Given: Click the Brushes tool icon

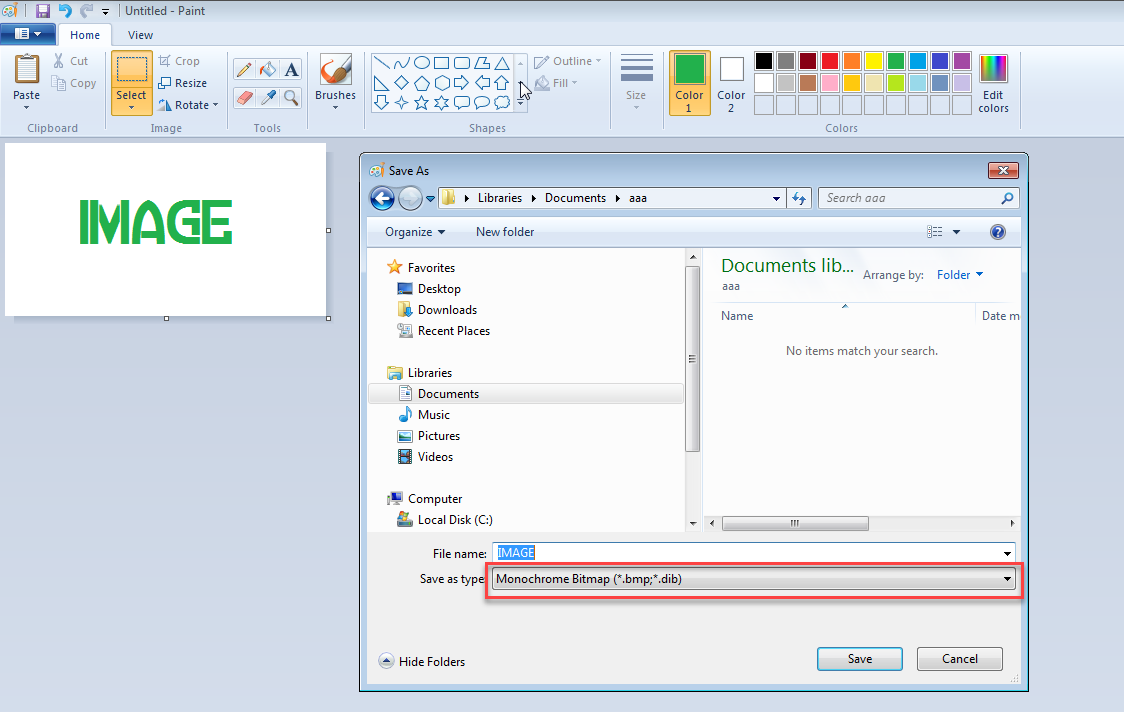Looking at the screenshot, I should click(x=335, y=70).
